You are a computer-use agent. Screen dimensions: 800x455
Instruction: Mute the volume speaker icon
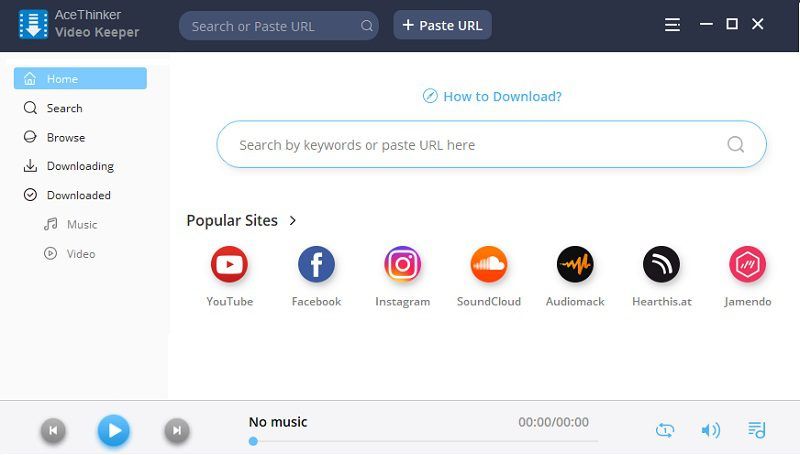coord(710,430)
